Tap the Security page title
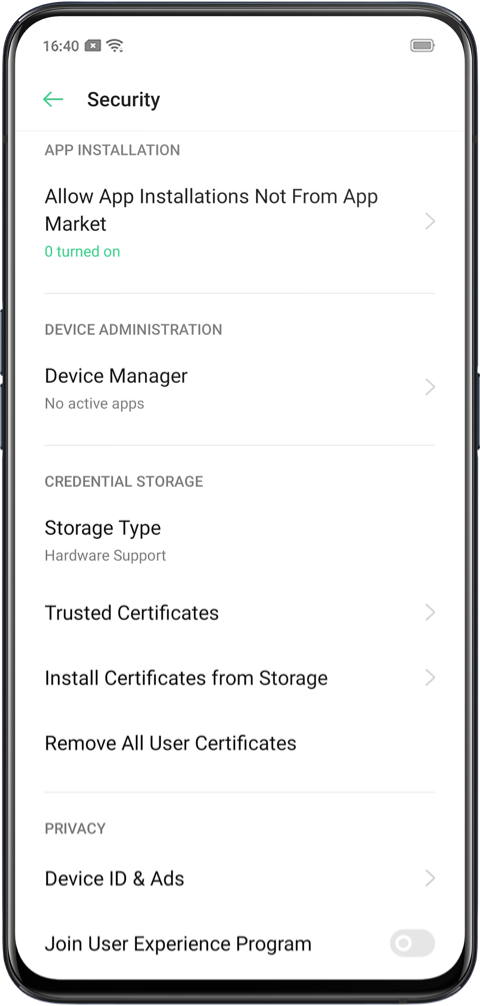 pyautogui.click(x=123, y=99)
